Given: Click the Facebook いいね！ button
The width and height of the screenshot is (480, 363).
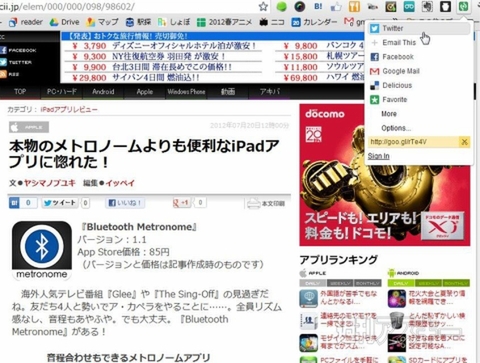Looking at the screenshot, I should click(125, 203).
